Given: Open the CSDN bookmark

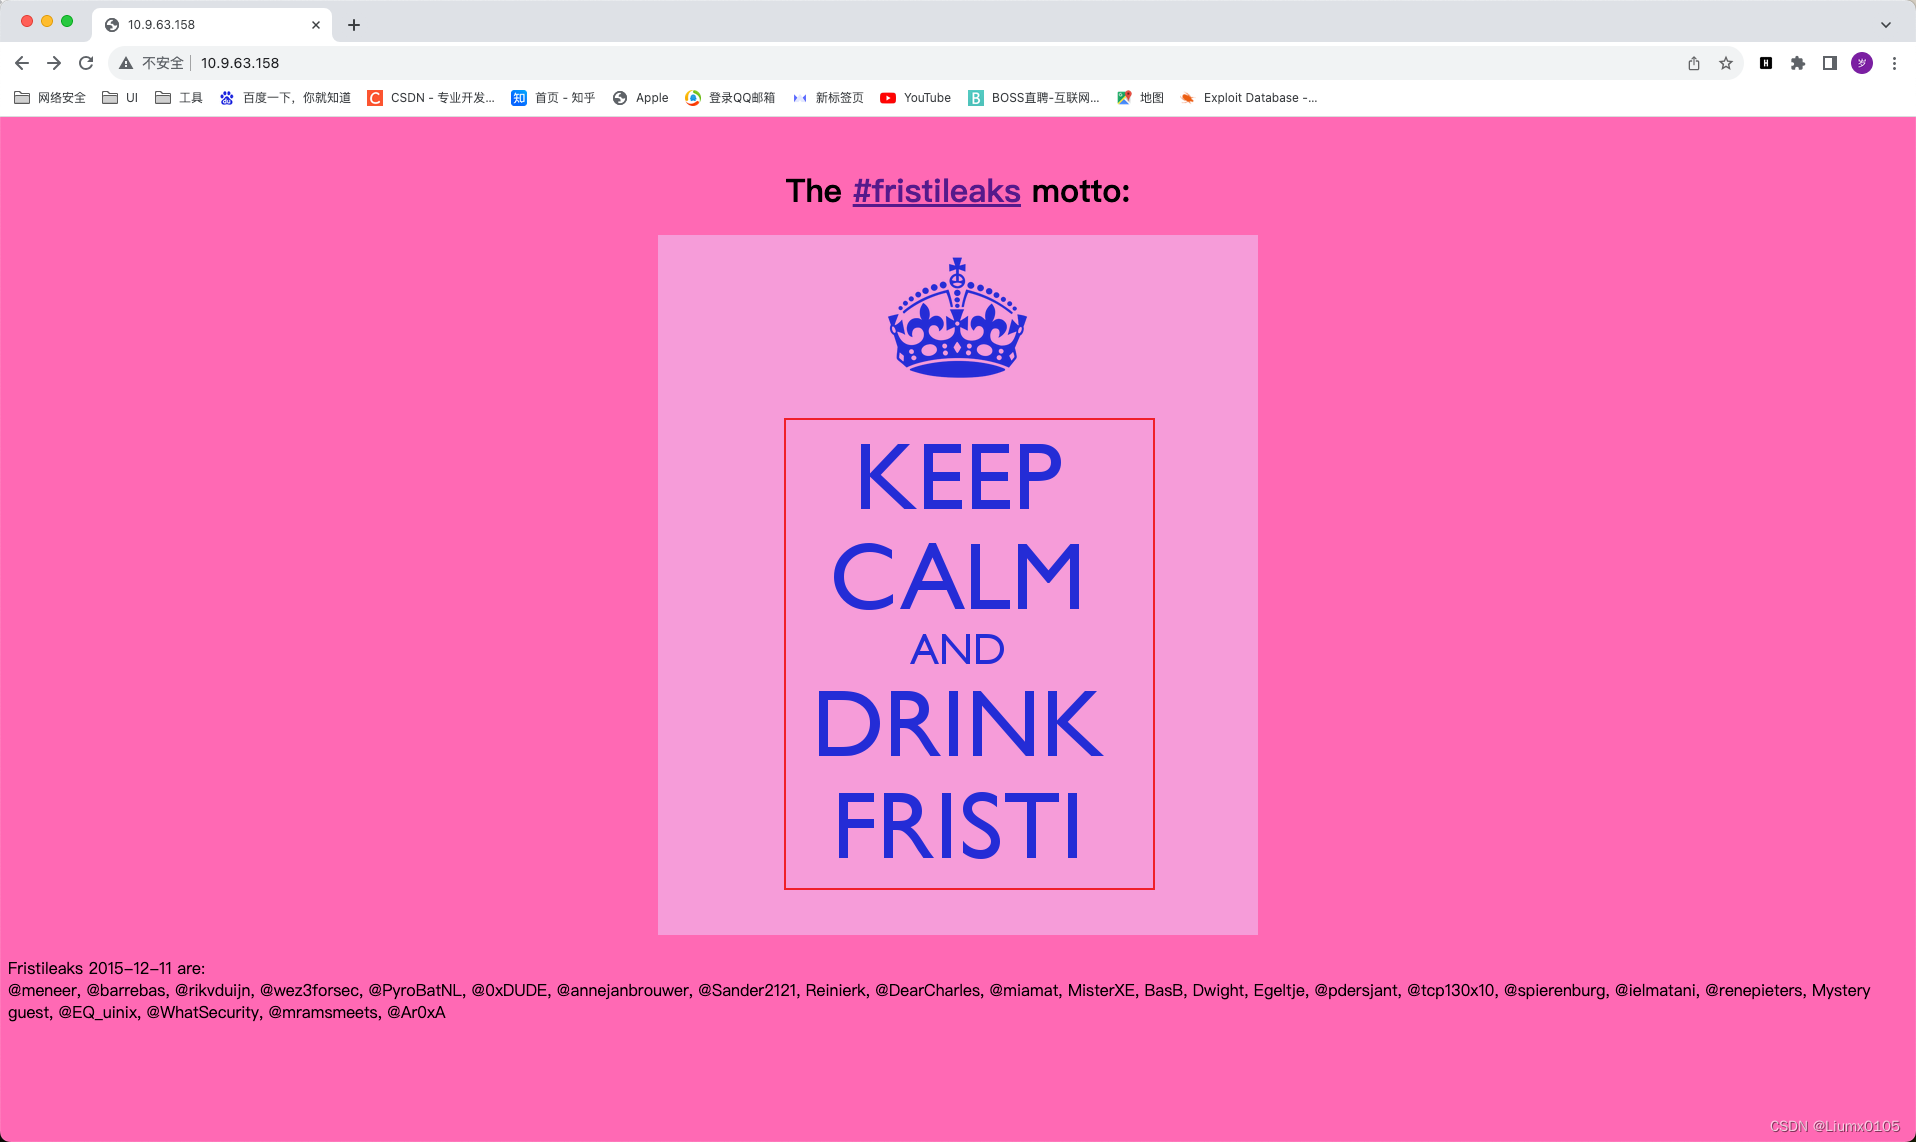Looking at the screenshot, I should pyautogui.click(x=431, y=97).
